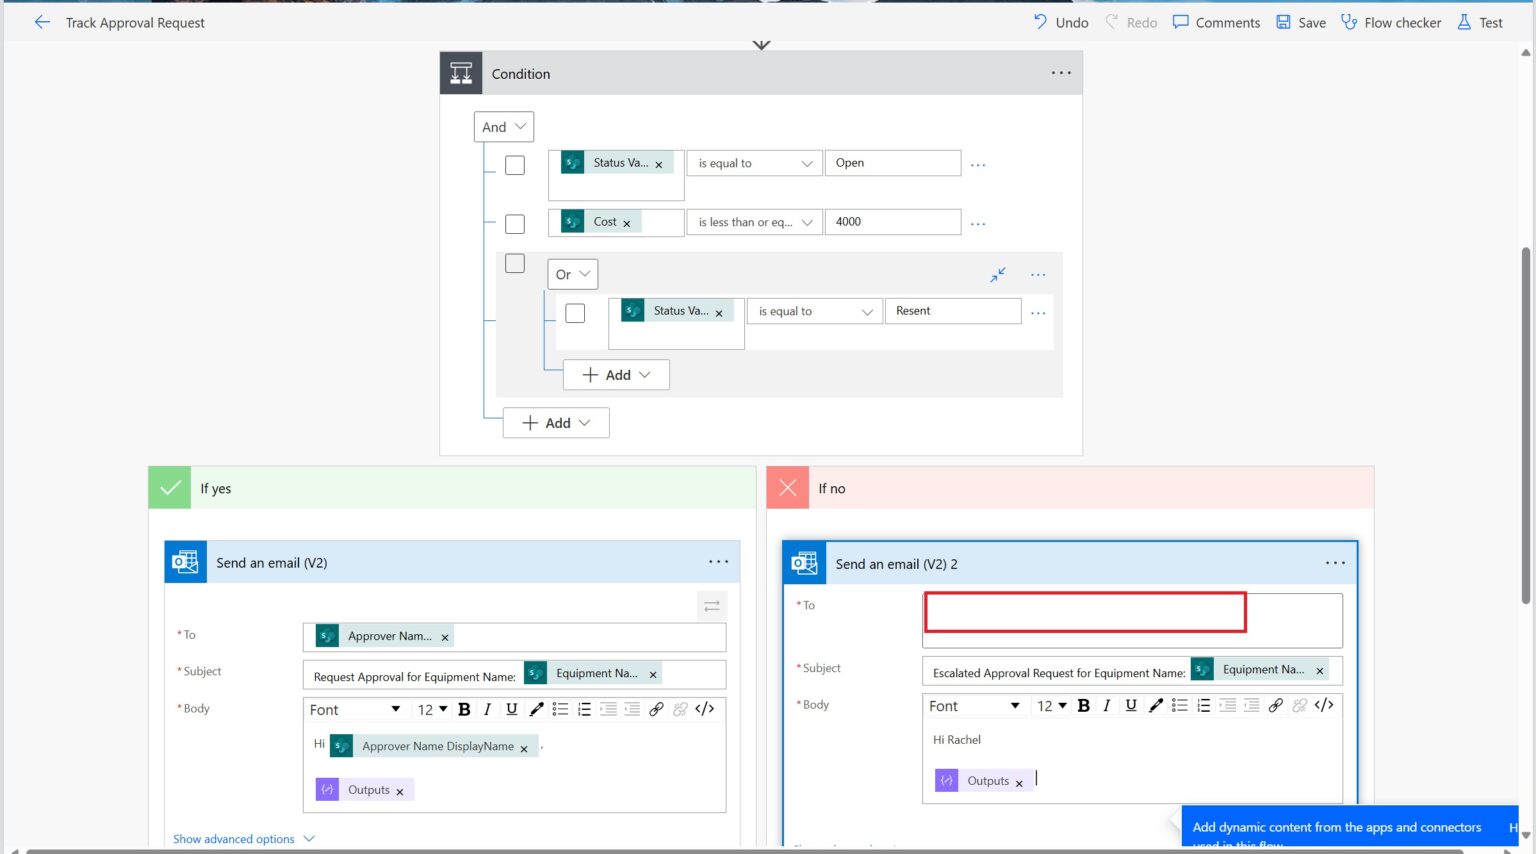Viewport: 1536px width, 854px height.
Task: Open the font color picker in the email body
Action: [x=536, y=709]
